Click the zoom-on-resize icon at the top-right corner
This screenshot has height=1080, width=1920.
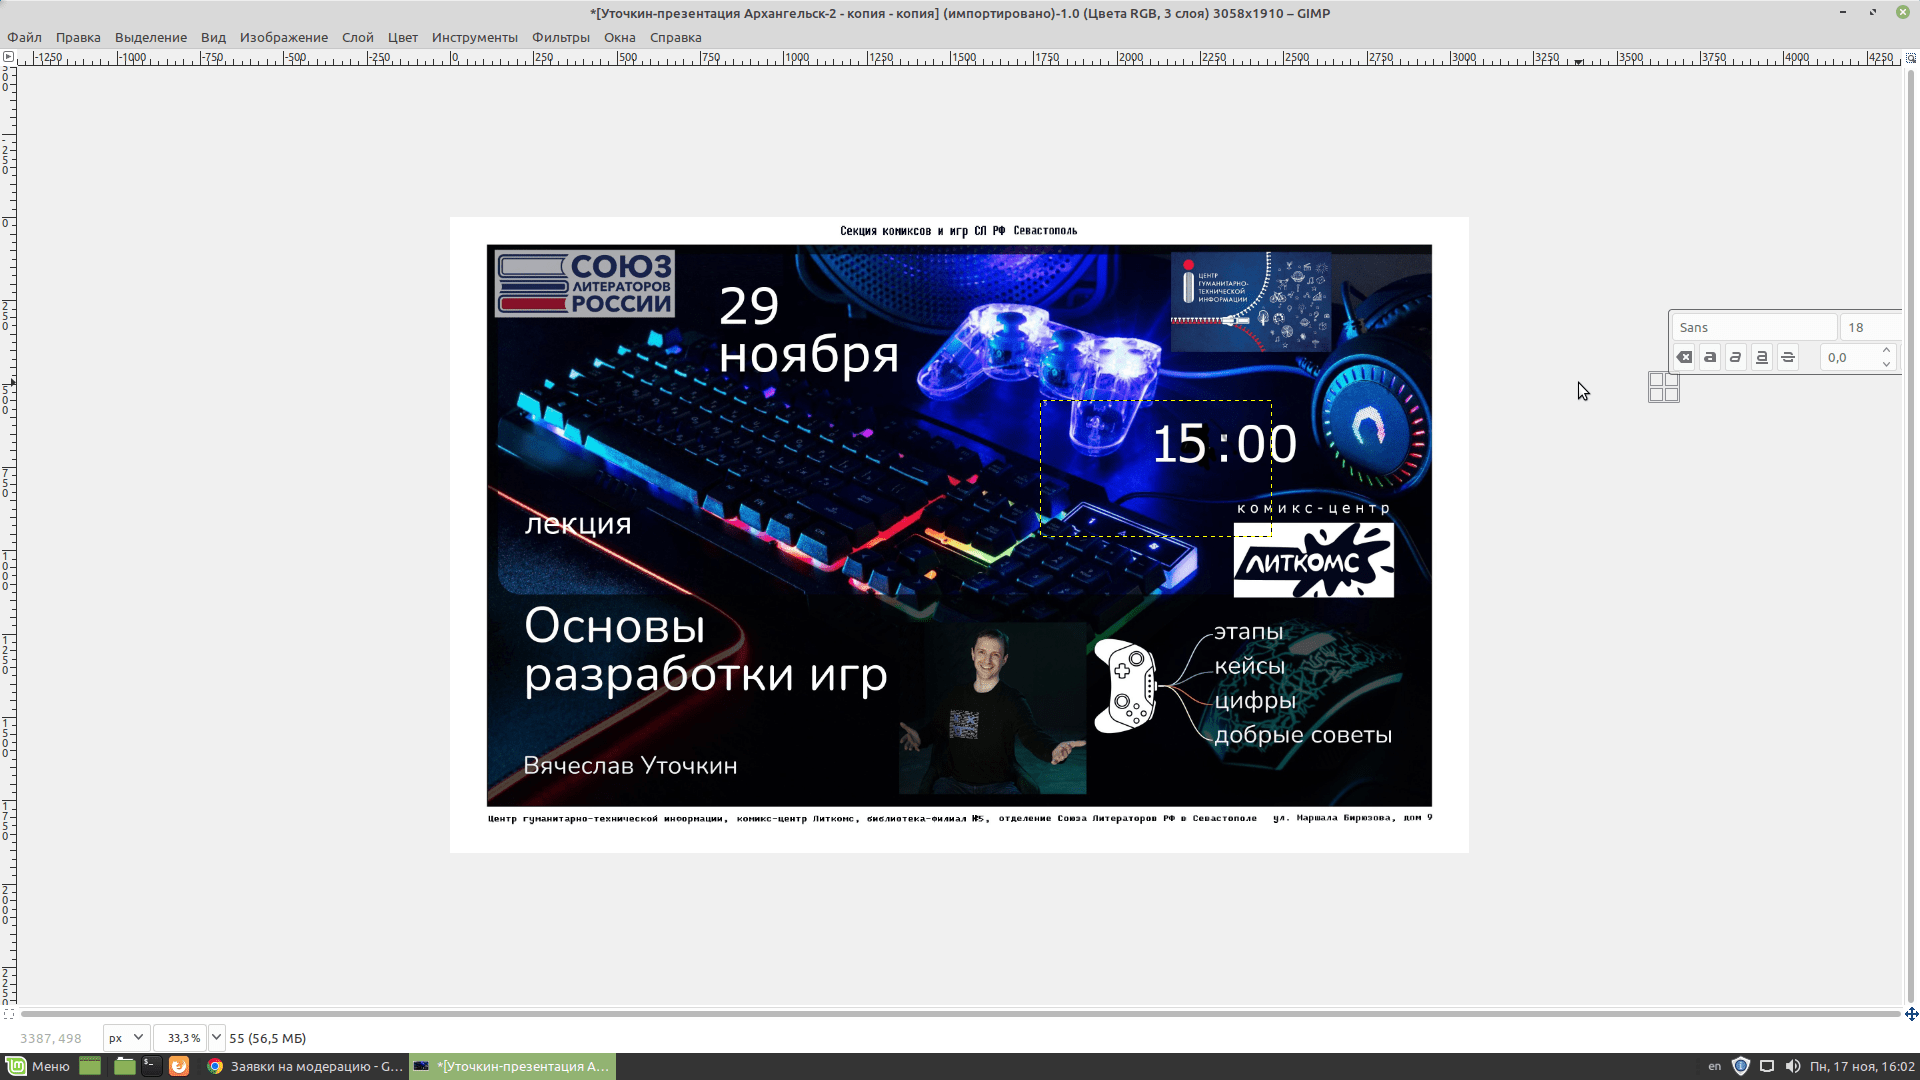click(1911, 57)
